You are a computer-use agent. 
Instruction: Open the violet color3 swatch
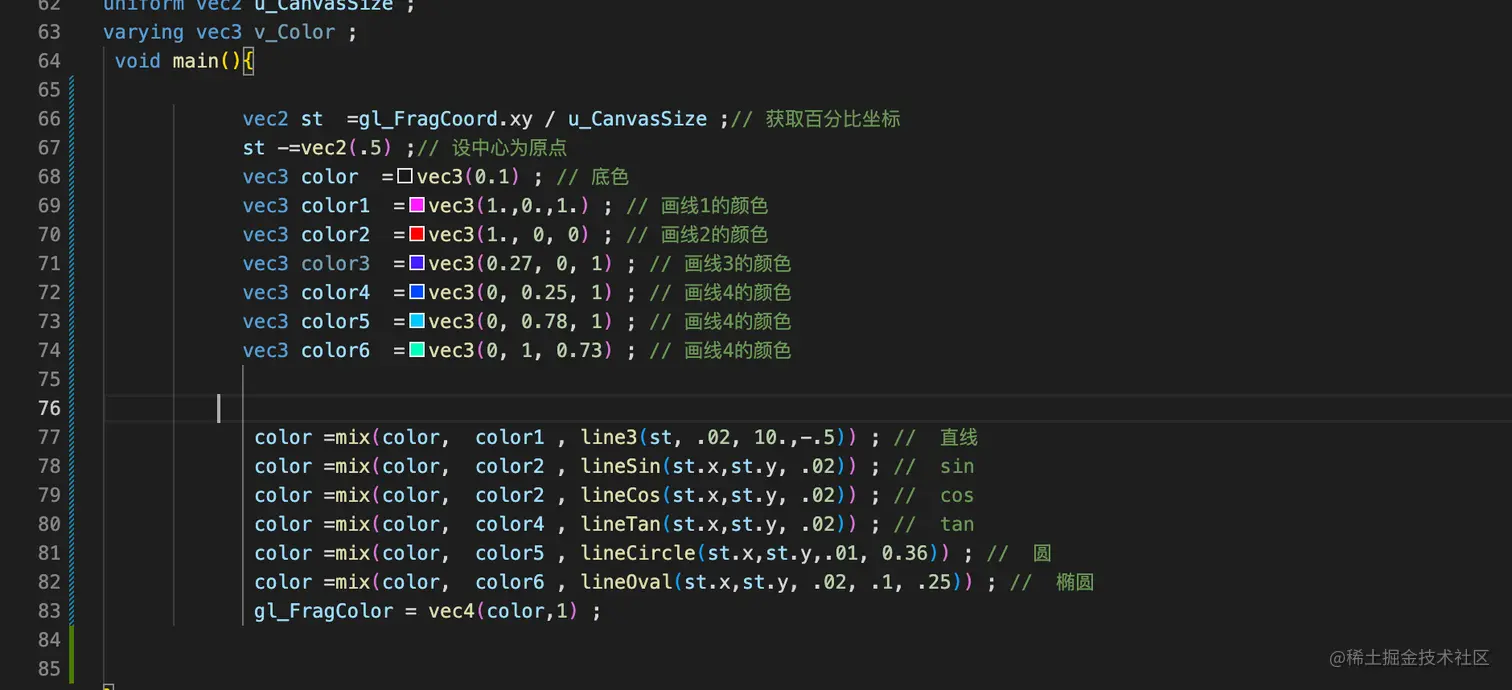[x=417, y=264]
